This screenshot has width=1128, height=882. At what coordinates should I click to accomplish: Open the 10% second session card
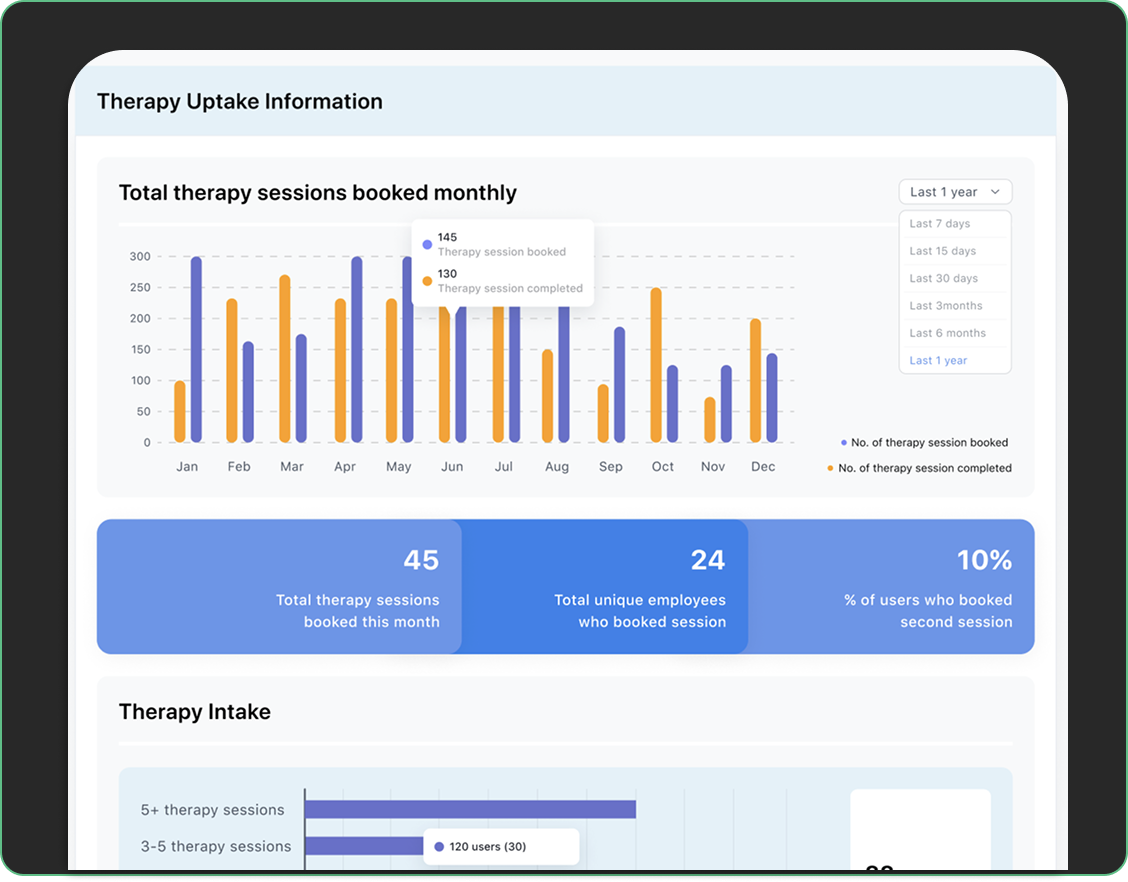pos(891,586)
